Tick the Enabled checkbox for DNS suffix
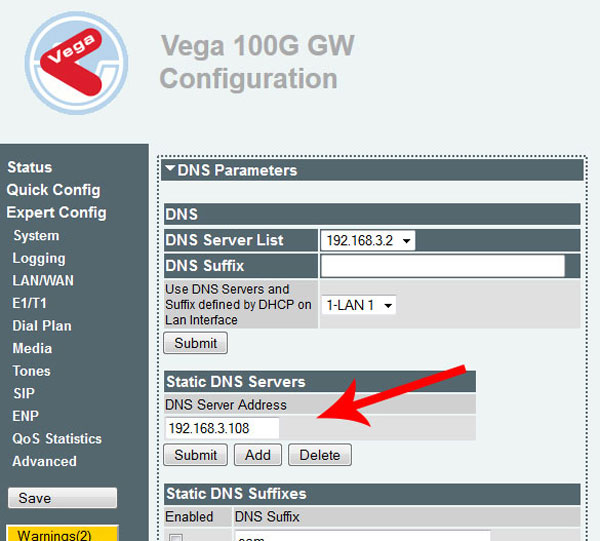 coord(176,538)
